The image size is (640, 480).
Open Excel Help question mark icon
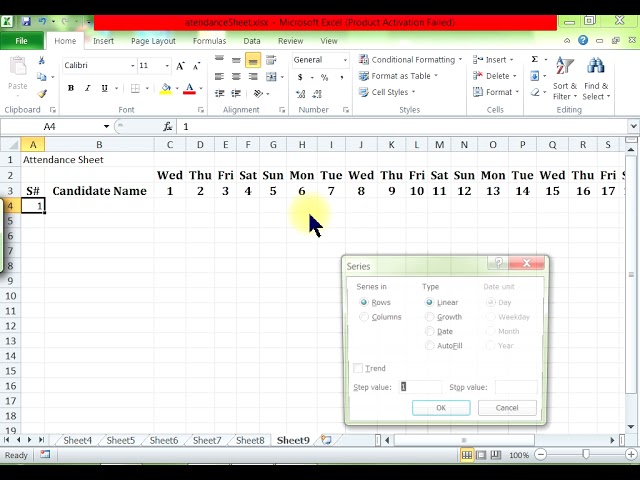point(583,40)
